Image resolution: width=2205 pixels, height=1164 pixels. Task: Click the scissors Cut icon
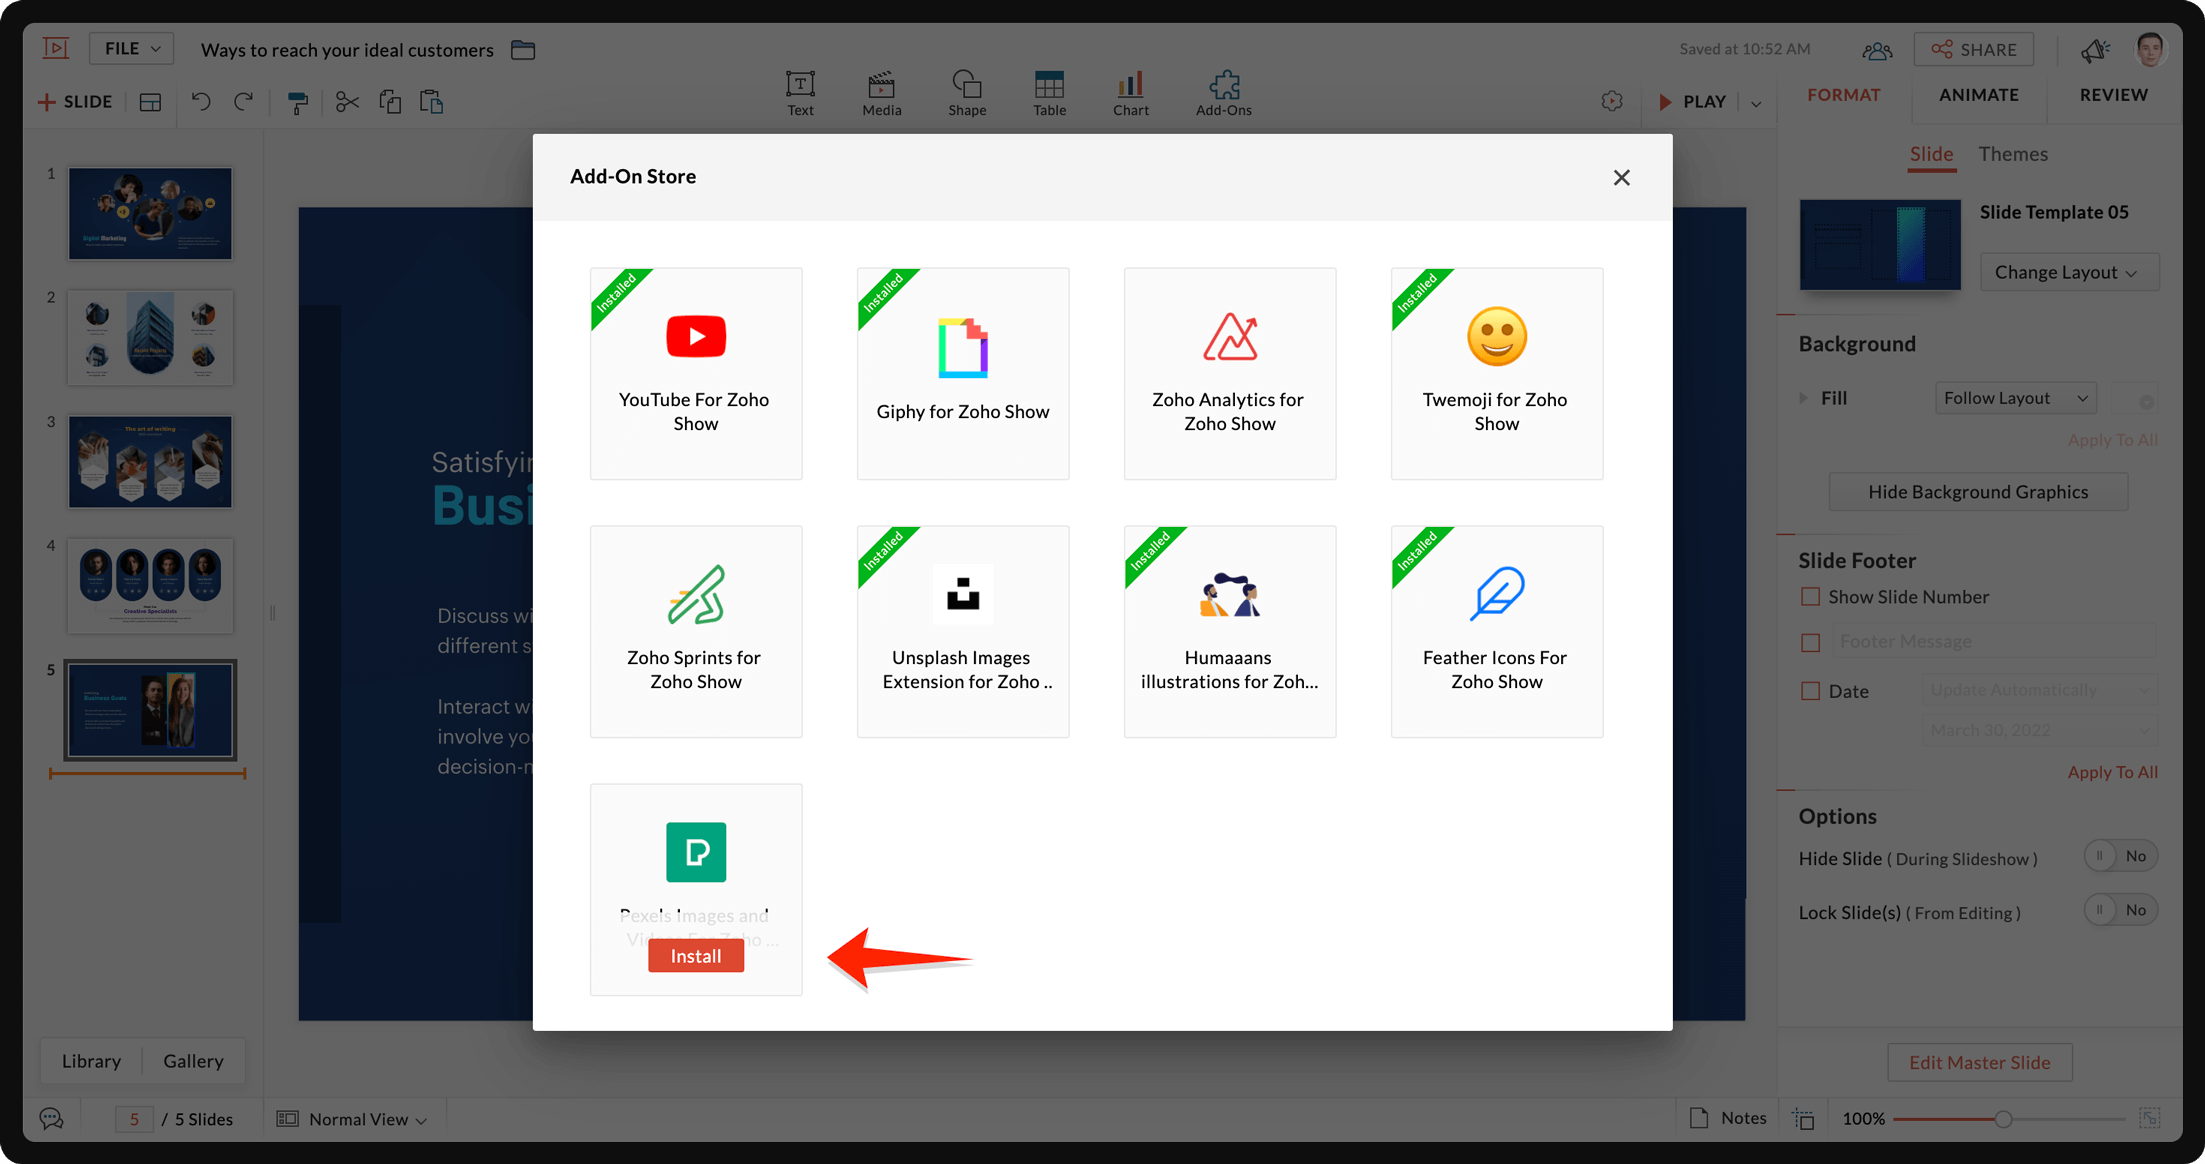(347, 102)
